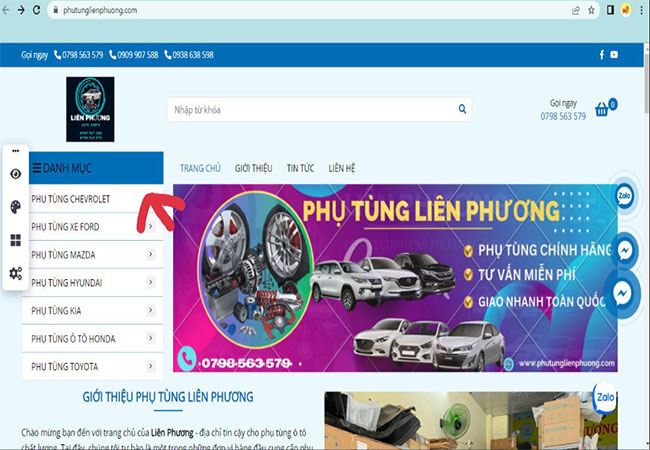The image size is (650, 450).
Task: Click the share page icon in address bar
Action: 576,10
